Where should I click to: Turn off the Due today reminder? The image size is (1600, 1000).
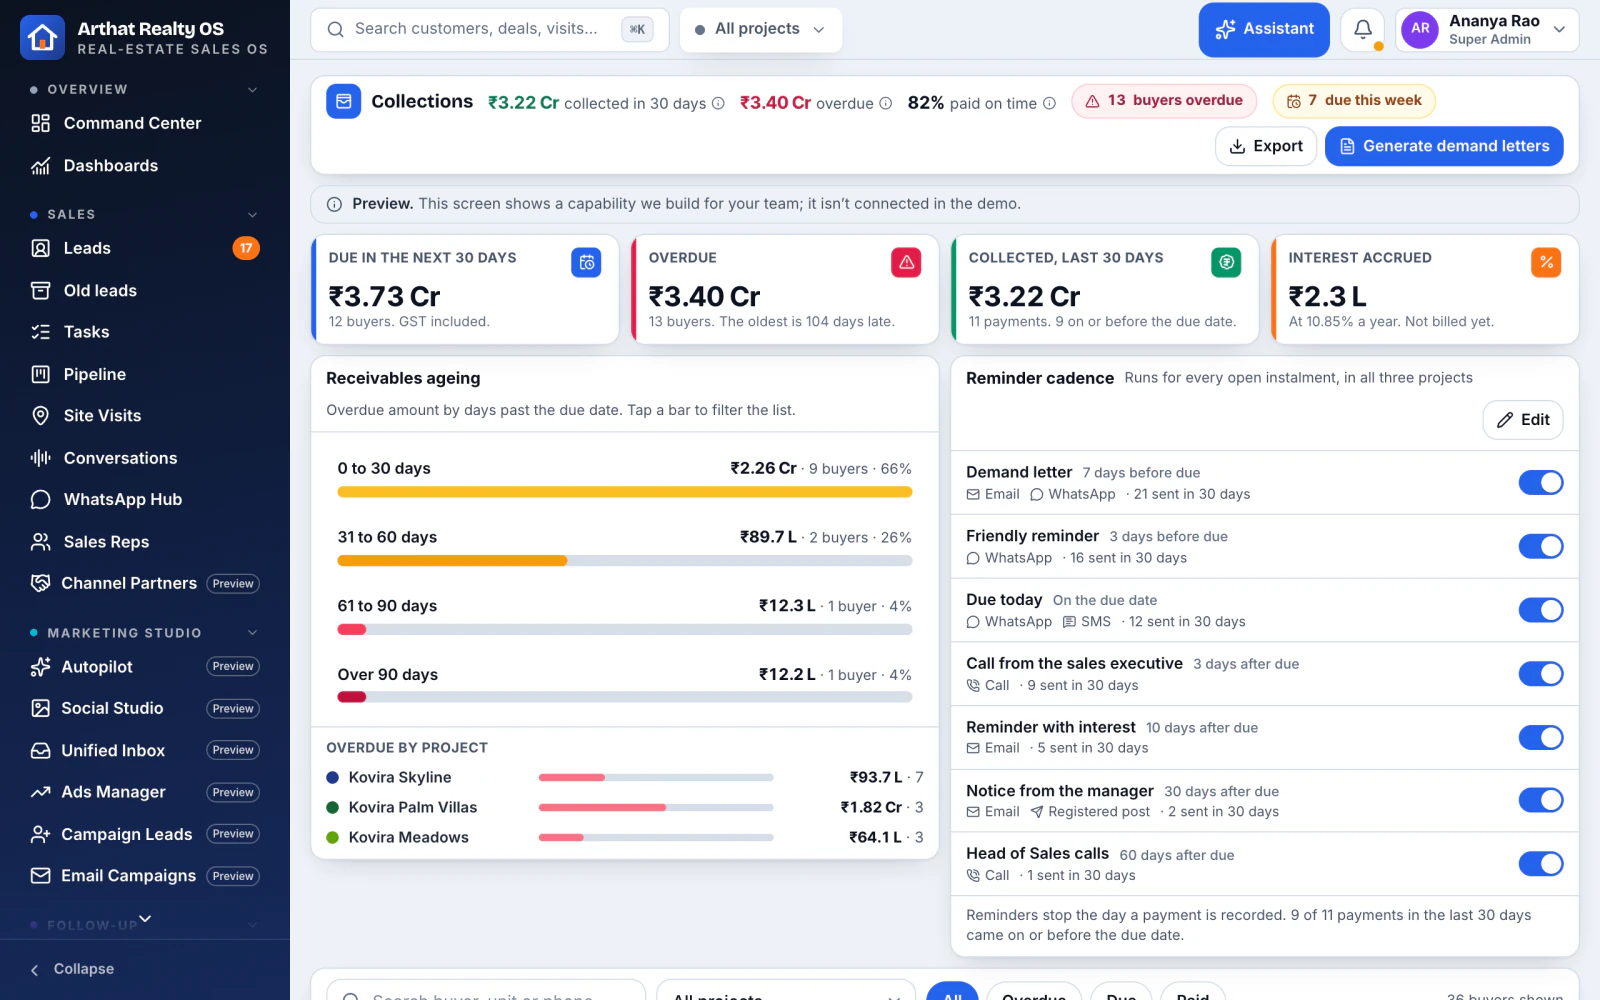tap(1540, 610)
